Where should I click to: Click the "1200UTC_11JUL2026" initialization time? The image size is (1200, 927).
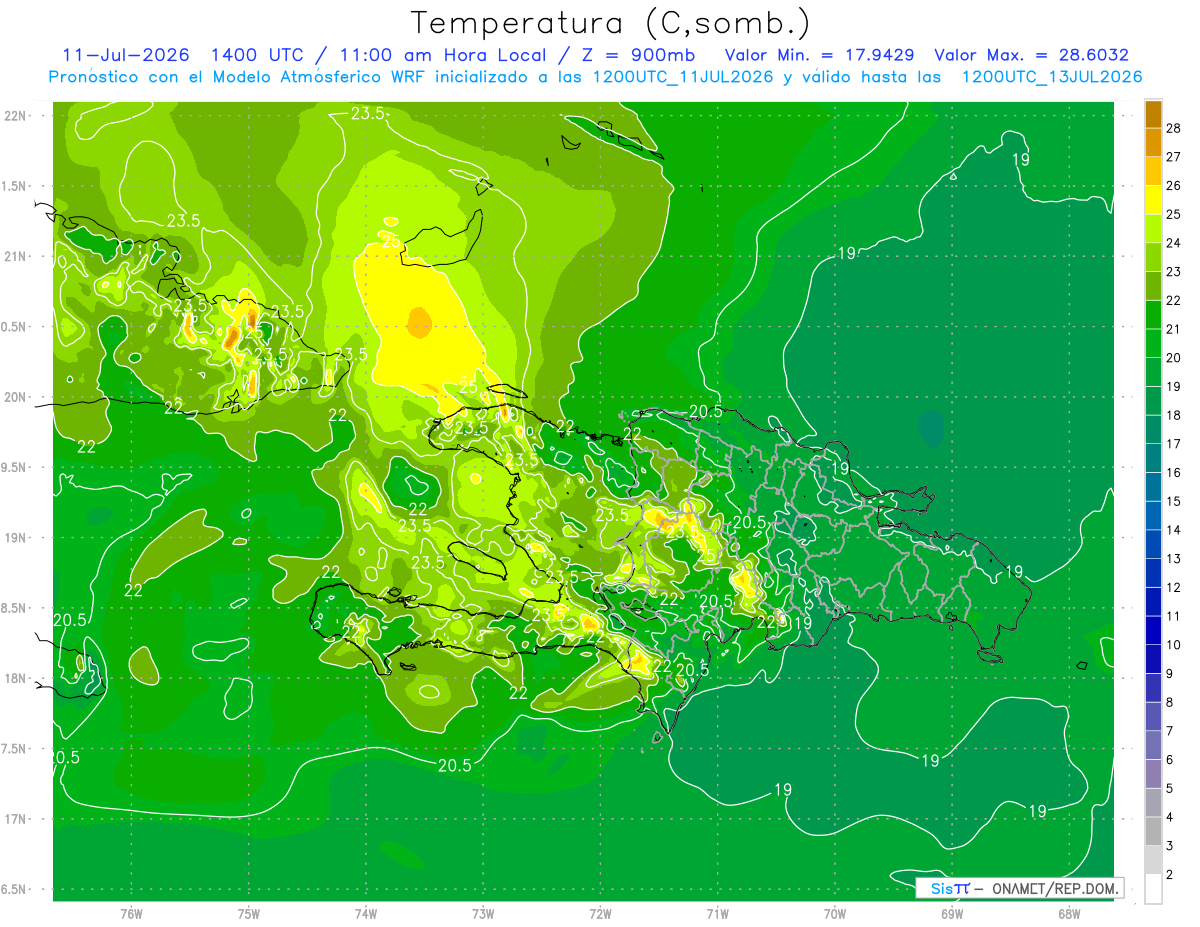pyautogui.click(x=683, y=77)
